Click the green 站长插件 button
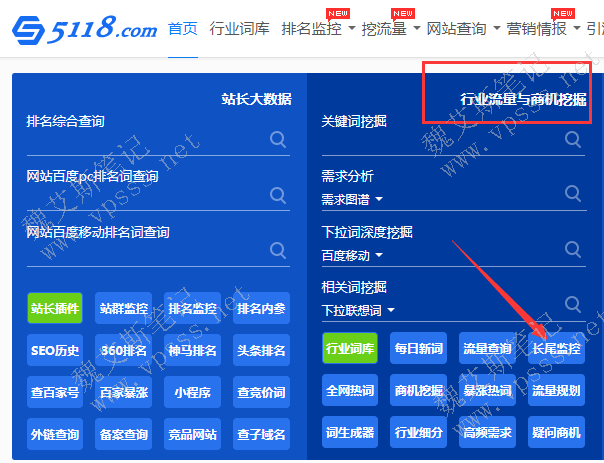 pyautogui.click(x=55, y=309)
